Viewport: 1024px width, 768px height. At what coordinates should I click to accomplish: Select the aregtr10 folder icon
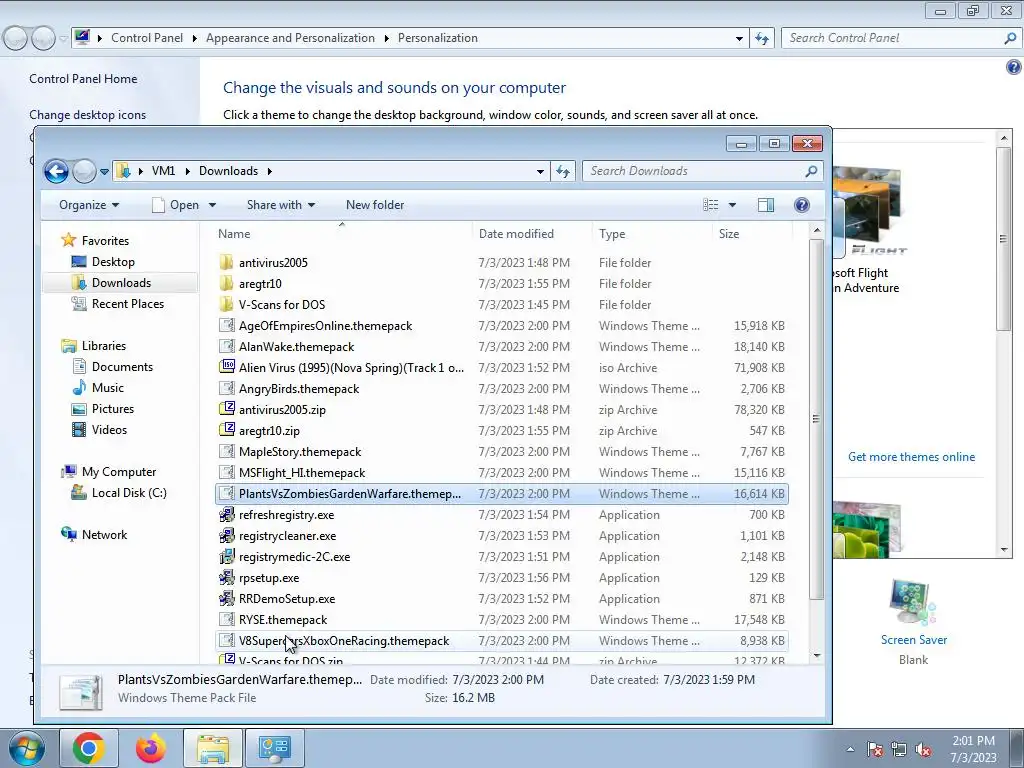pos(226,283)
